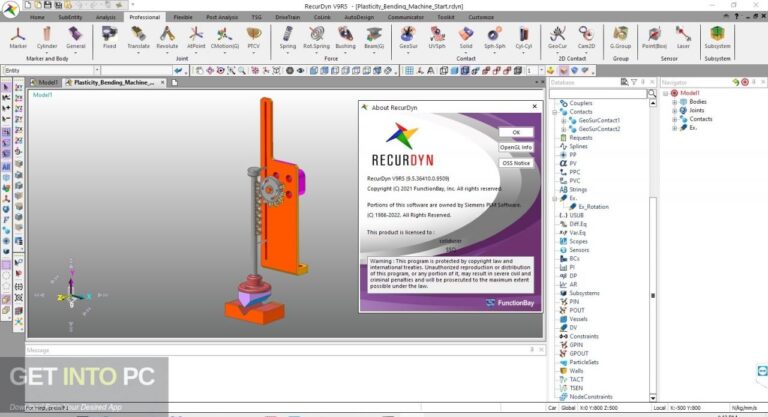Create a Cyl-Cyl contact
768x417 pixels.
524,38
